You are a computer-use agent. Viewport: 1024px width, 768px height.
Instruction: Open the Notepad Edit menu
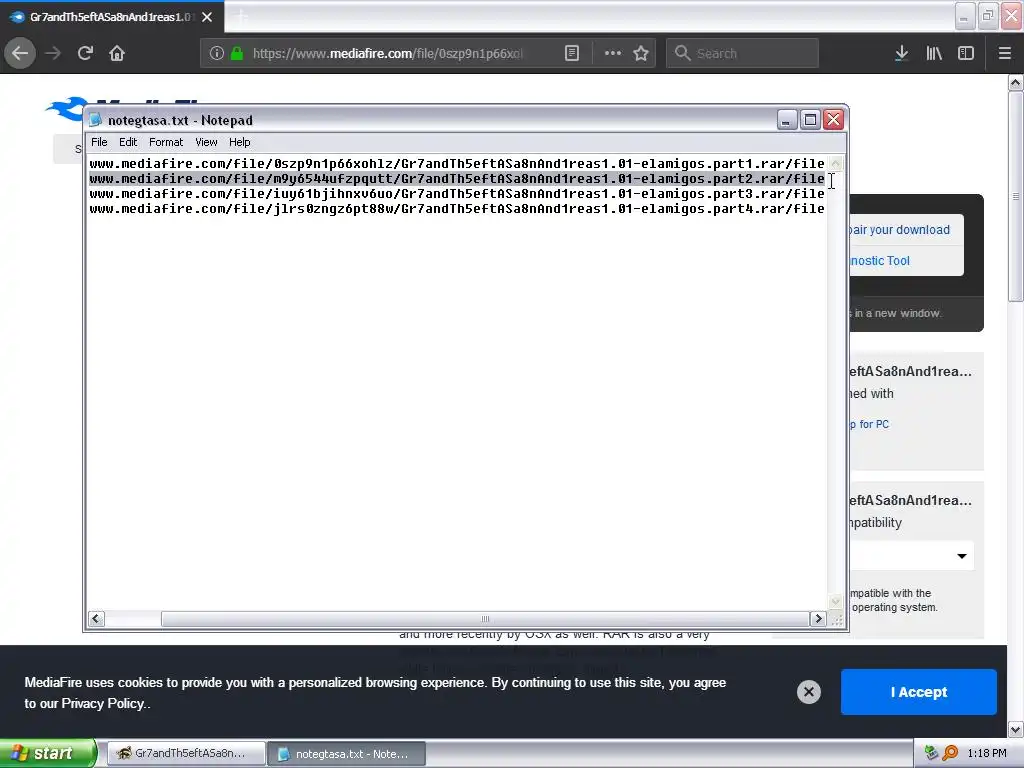[x=128, y=142]
